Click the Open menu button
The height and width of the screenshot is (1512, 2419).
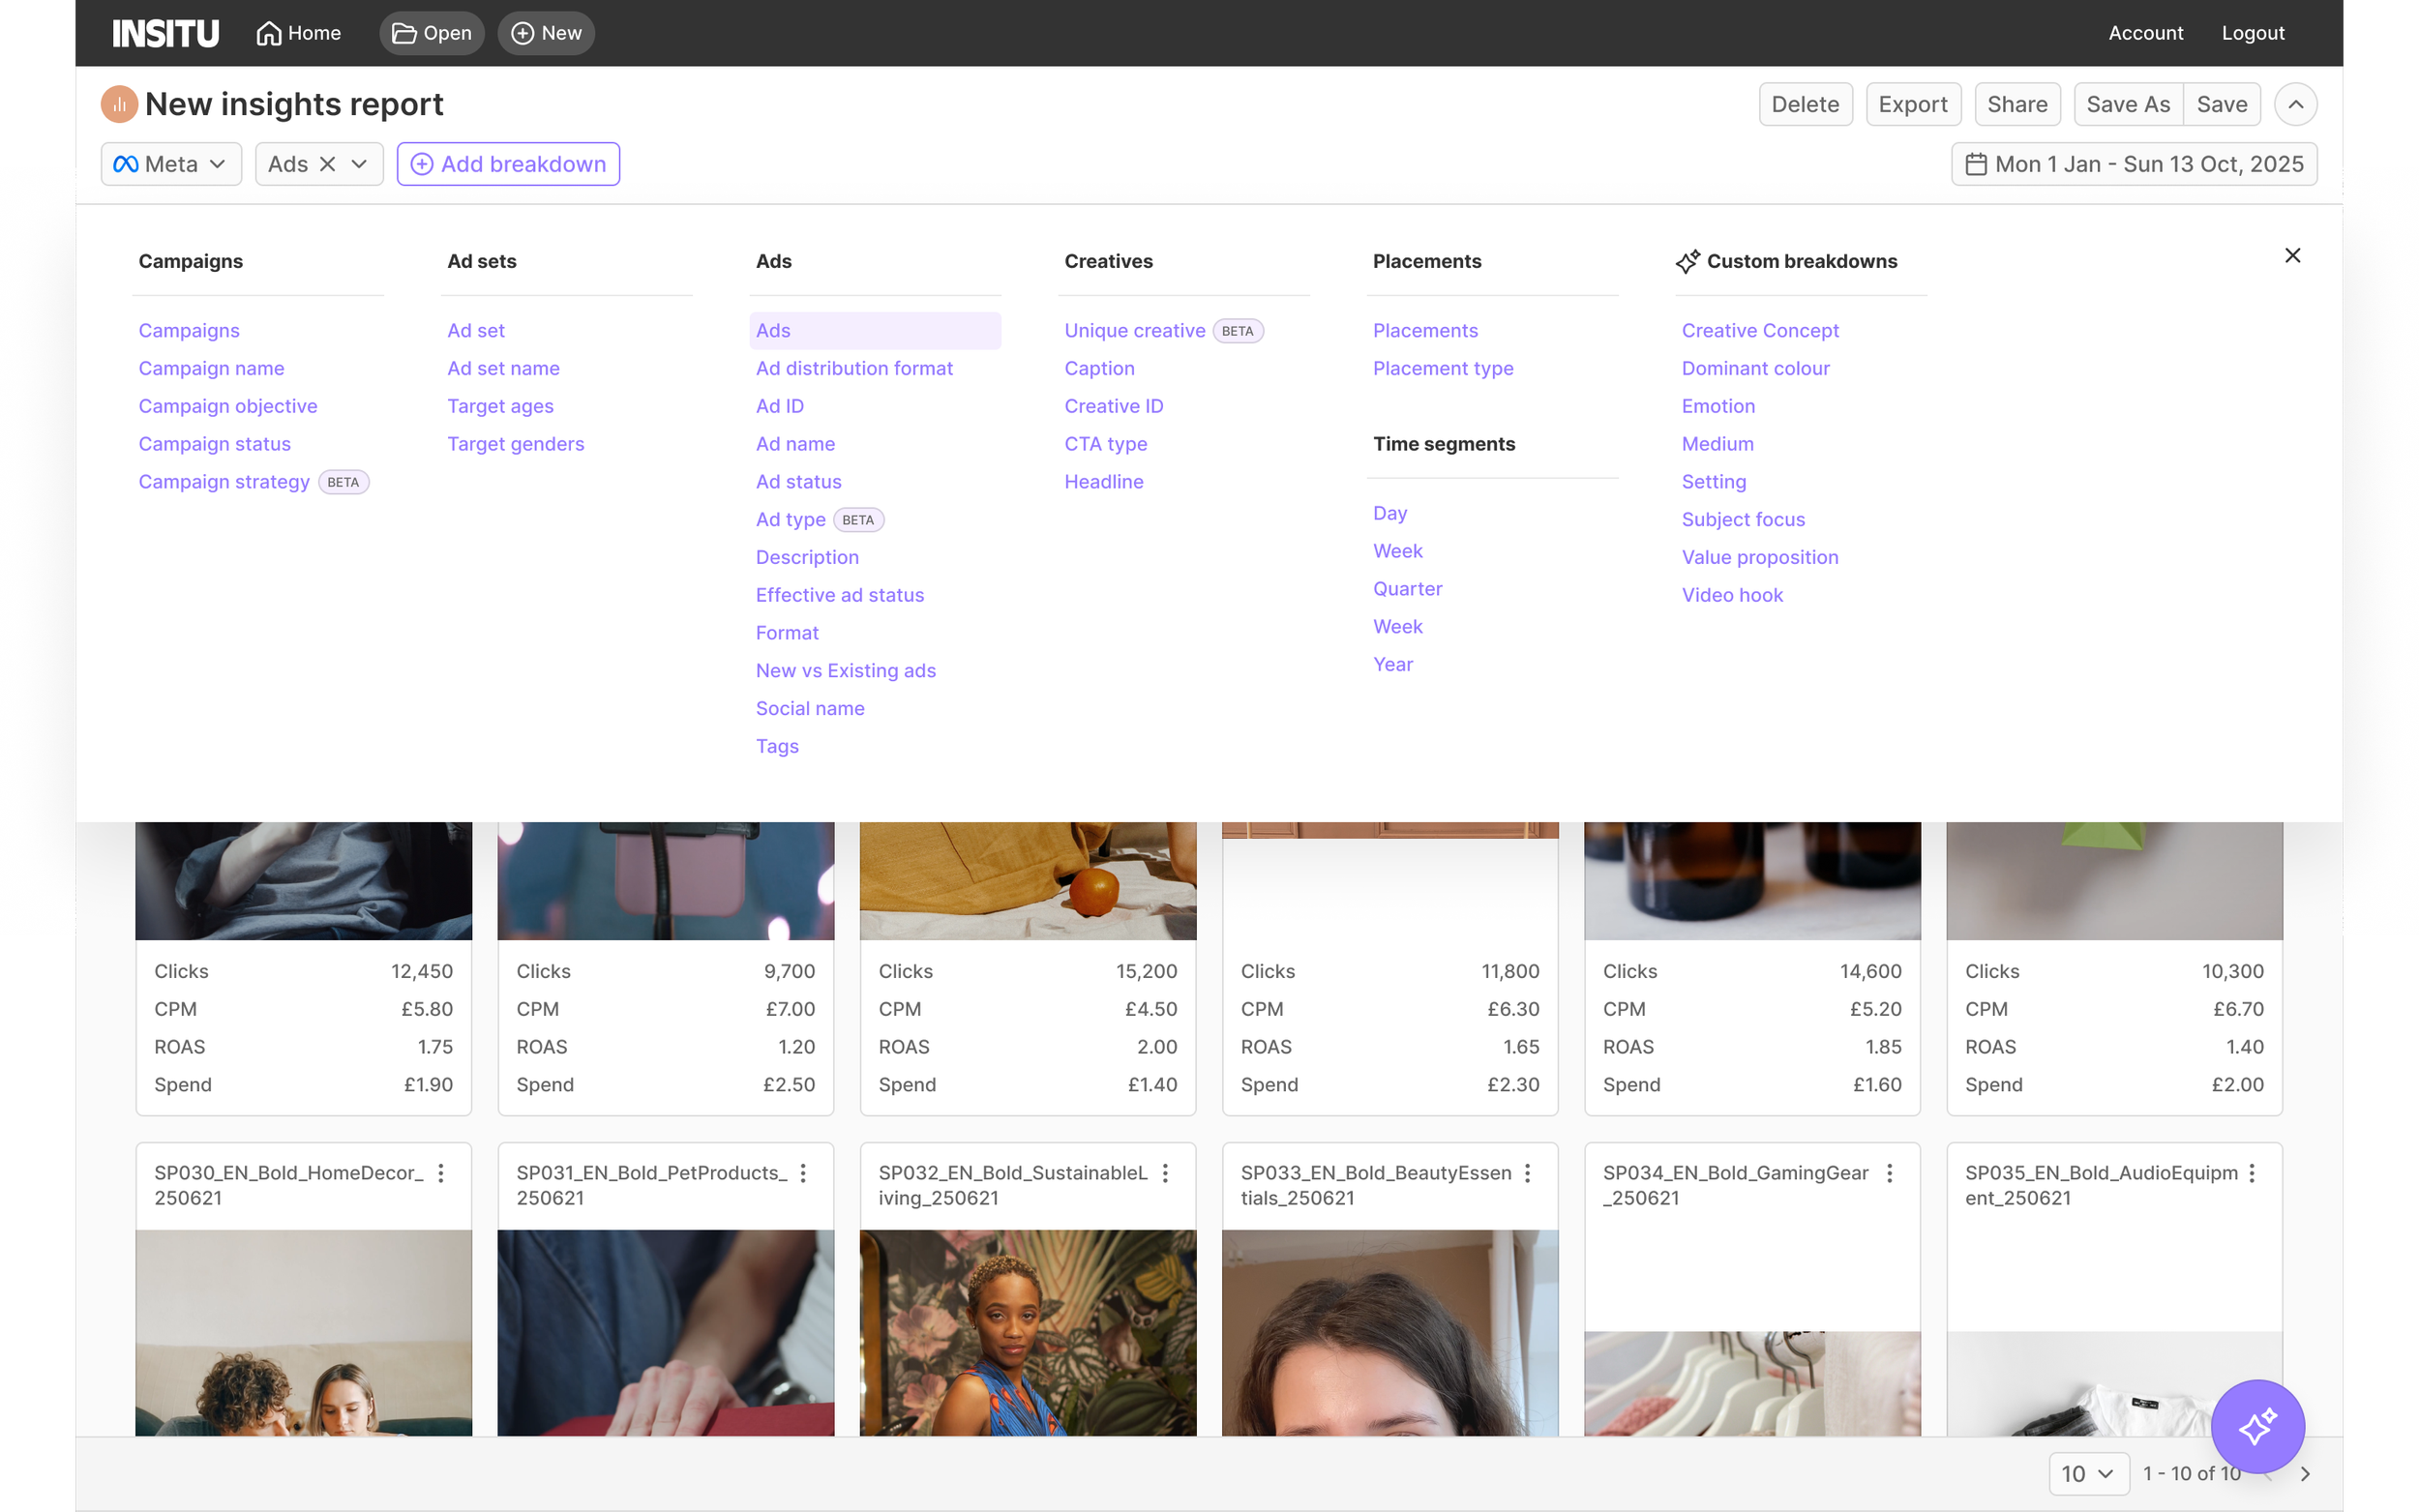tap(431, 33)
